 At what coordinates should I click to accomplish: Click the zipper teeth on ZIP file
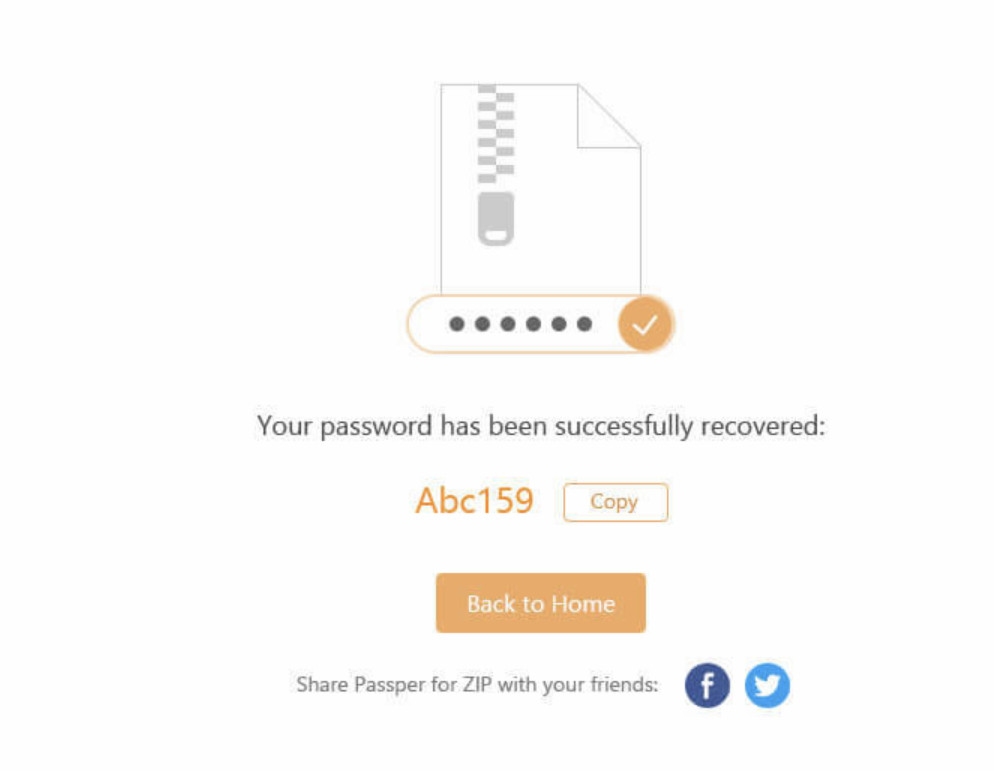pos(496,134)
